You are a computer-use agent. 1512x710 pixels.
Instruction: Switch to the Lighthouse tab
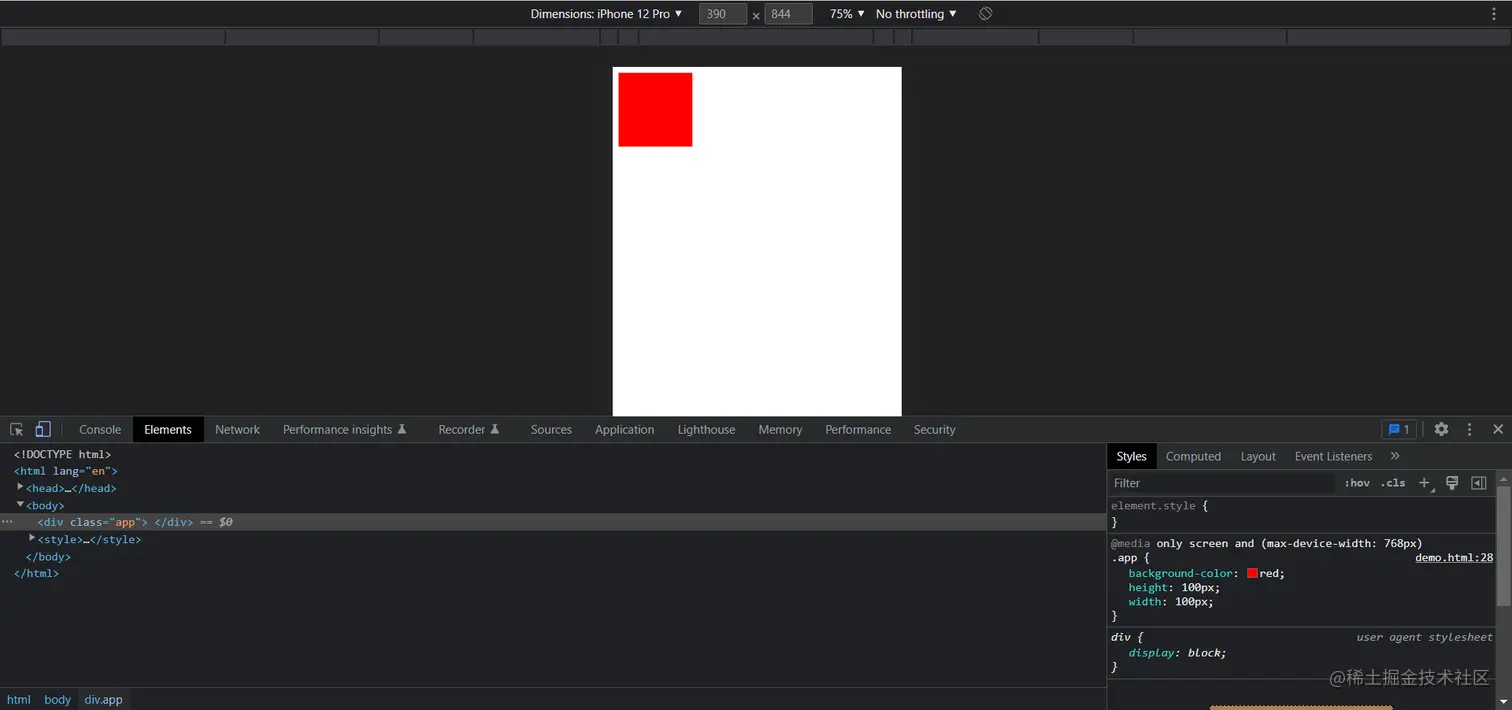point(706,429)
